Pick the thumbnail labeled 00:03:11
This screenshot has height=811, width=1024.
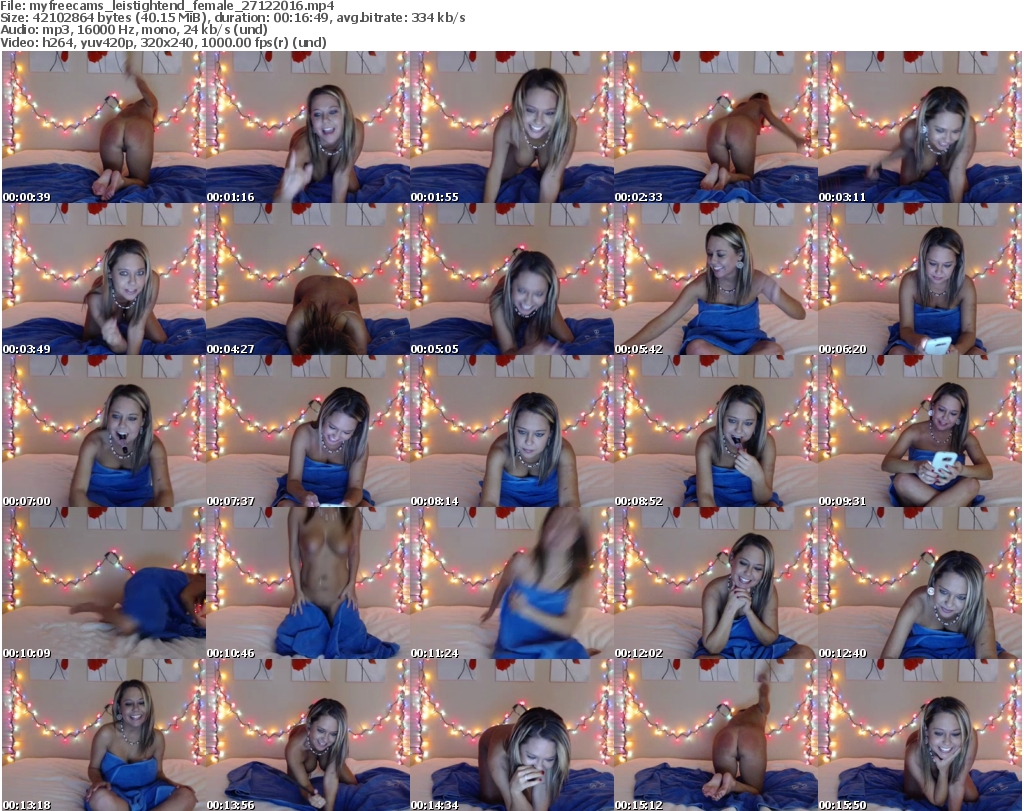(920, 127)
